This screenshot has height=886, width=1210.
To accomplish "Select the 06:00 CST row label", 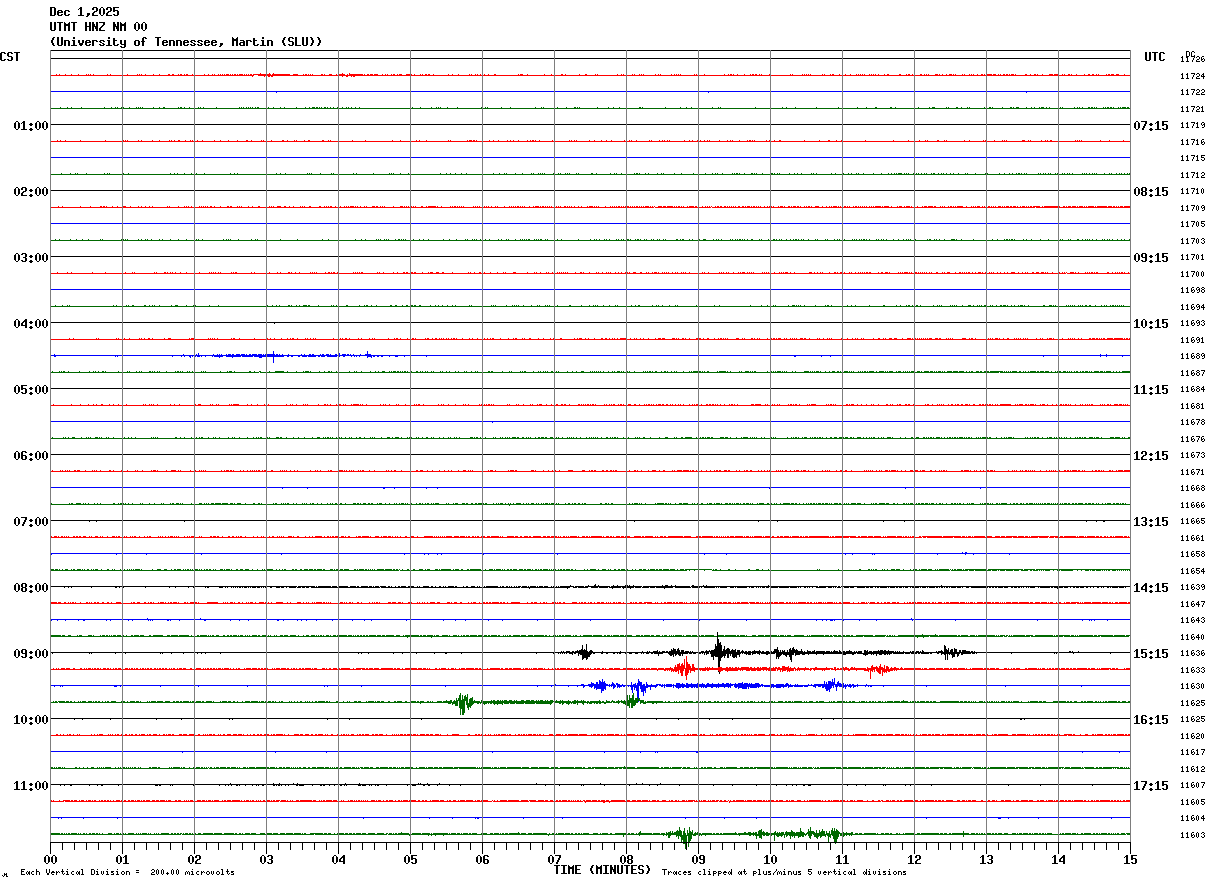I will click(31, 456).
